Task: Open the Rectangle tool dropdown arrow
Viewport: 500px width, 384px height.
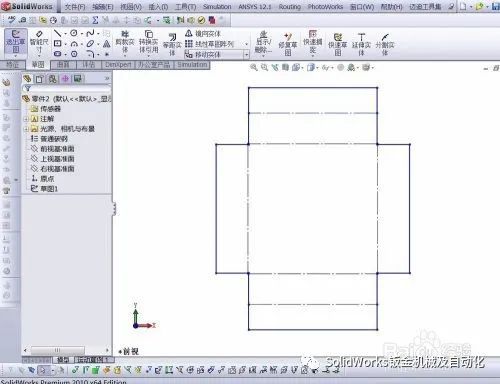Action: coord(65,44)
